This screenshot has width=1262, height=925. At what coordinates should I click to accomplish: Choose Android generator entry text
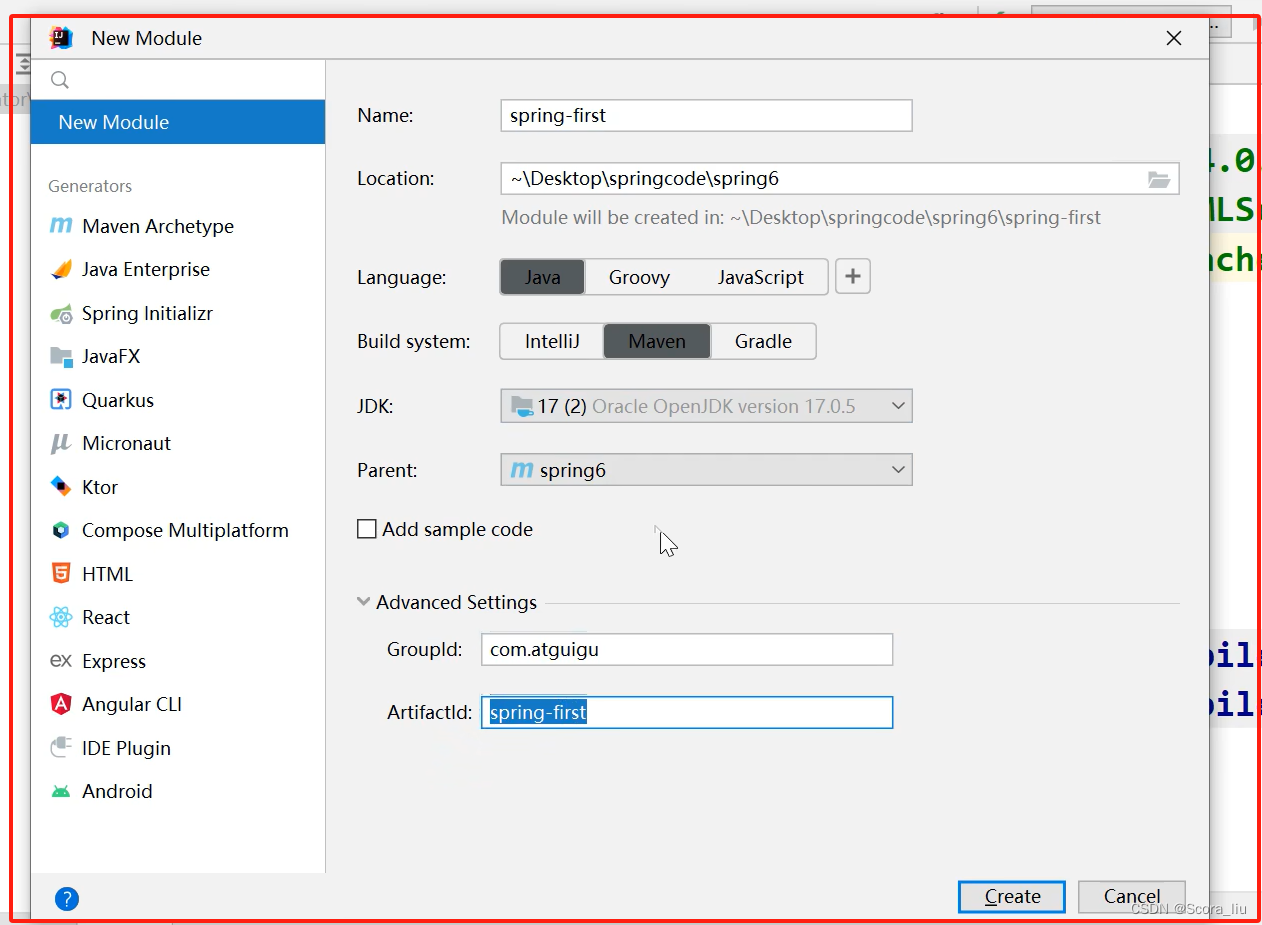click(x=117, y=791)
